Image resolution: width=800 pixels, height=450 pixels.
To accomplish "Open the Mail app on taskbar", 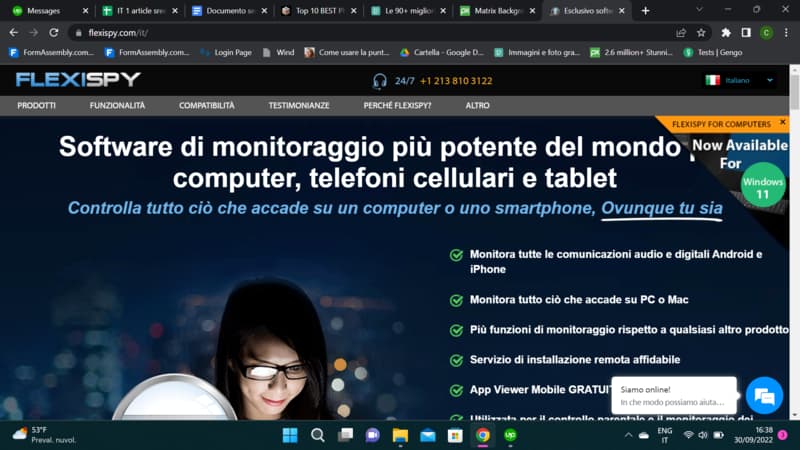I will click(428, 435).
